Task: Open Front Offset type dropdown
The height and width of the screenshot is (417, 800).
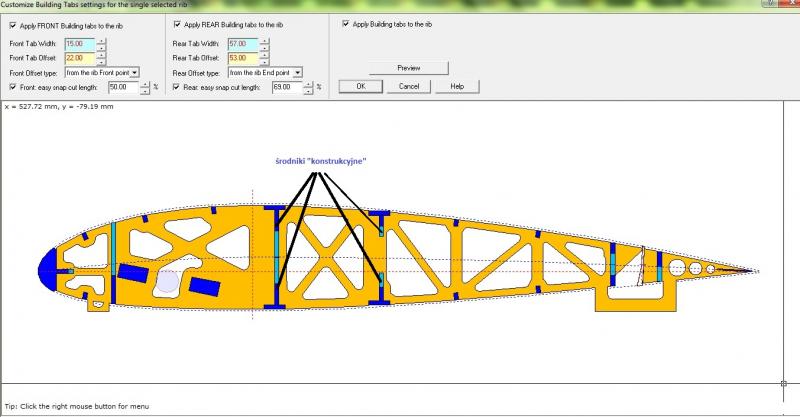Action: click(x=134, y=73)
